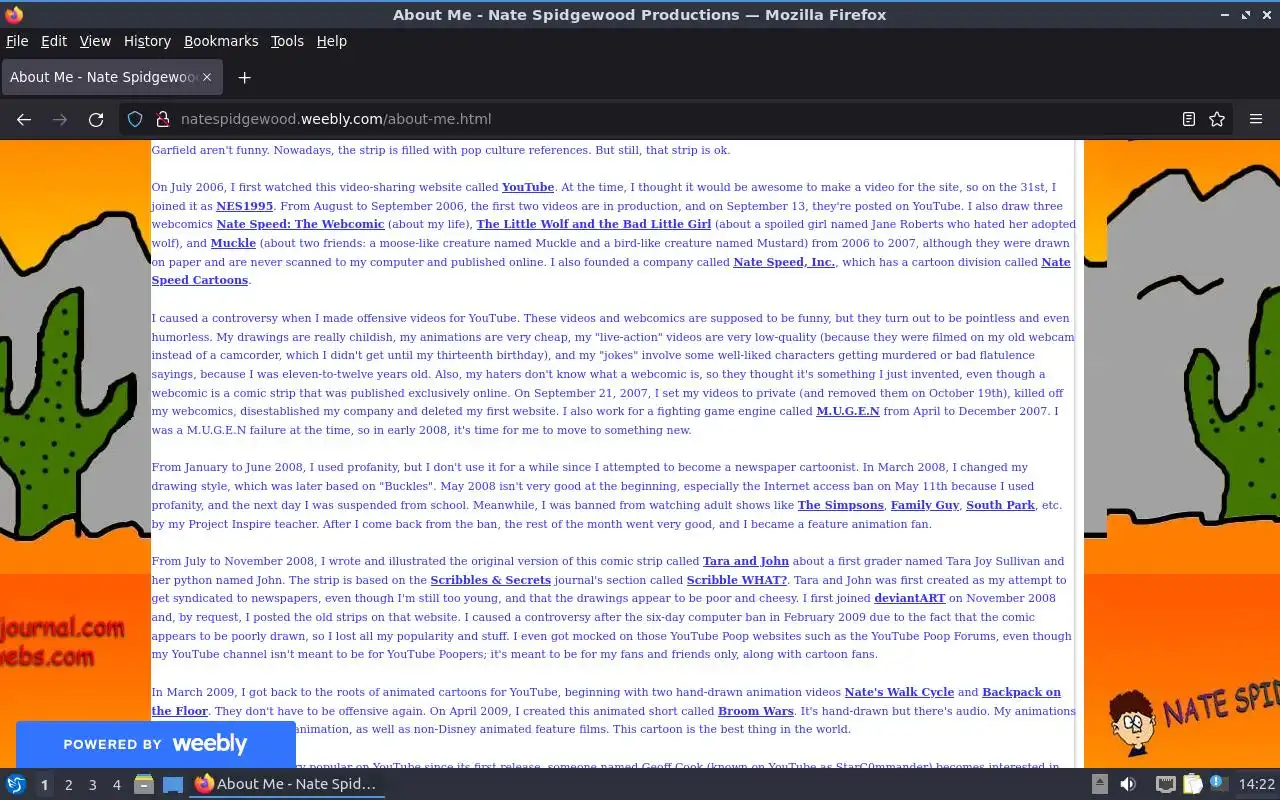The height and width of the screenshot is (800, 1280).
Task: Open The Simpsons link
Action: click(x=841, y=505)
